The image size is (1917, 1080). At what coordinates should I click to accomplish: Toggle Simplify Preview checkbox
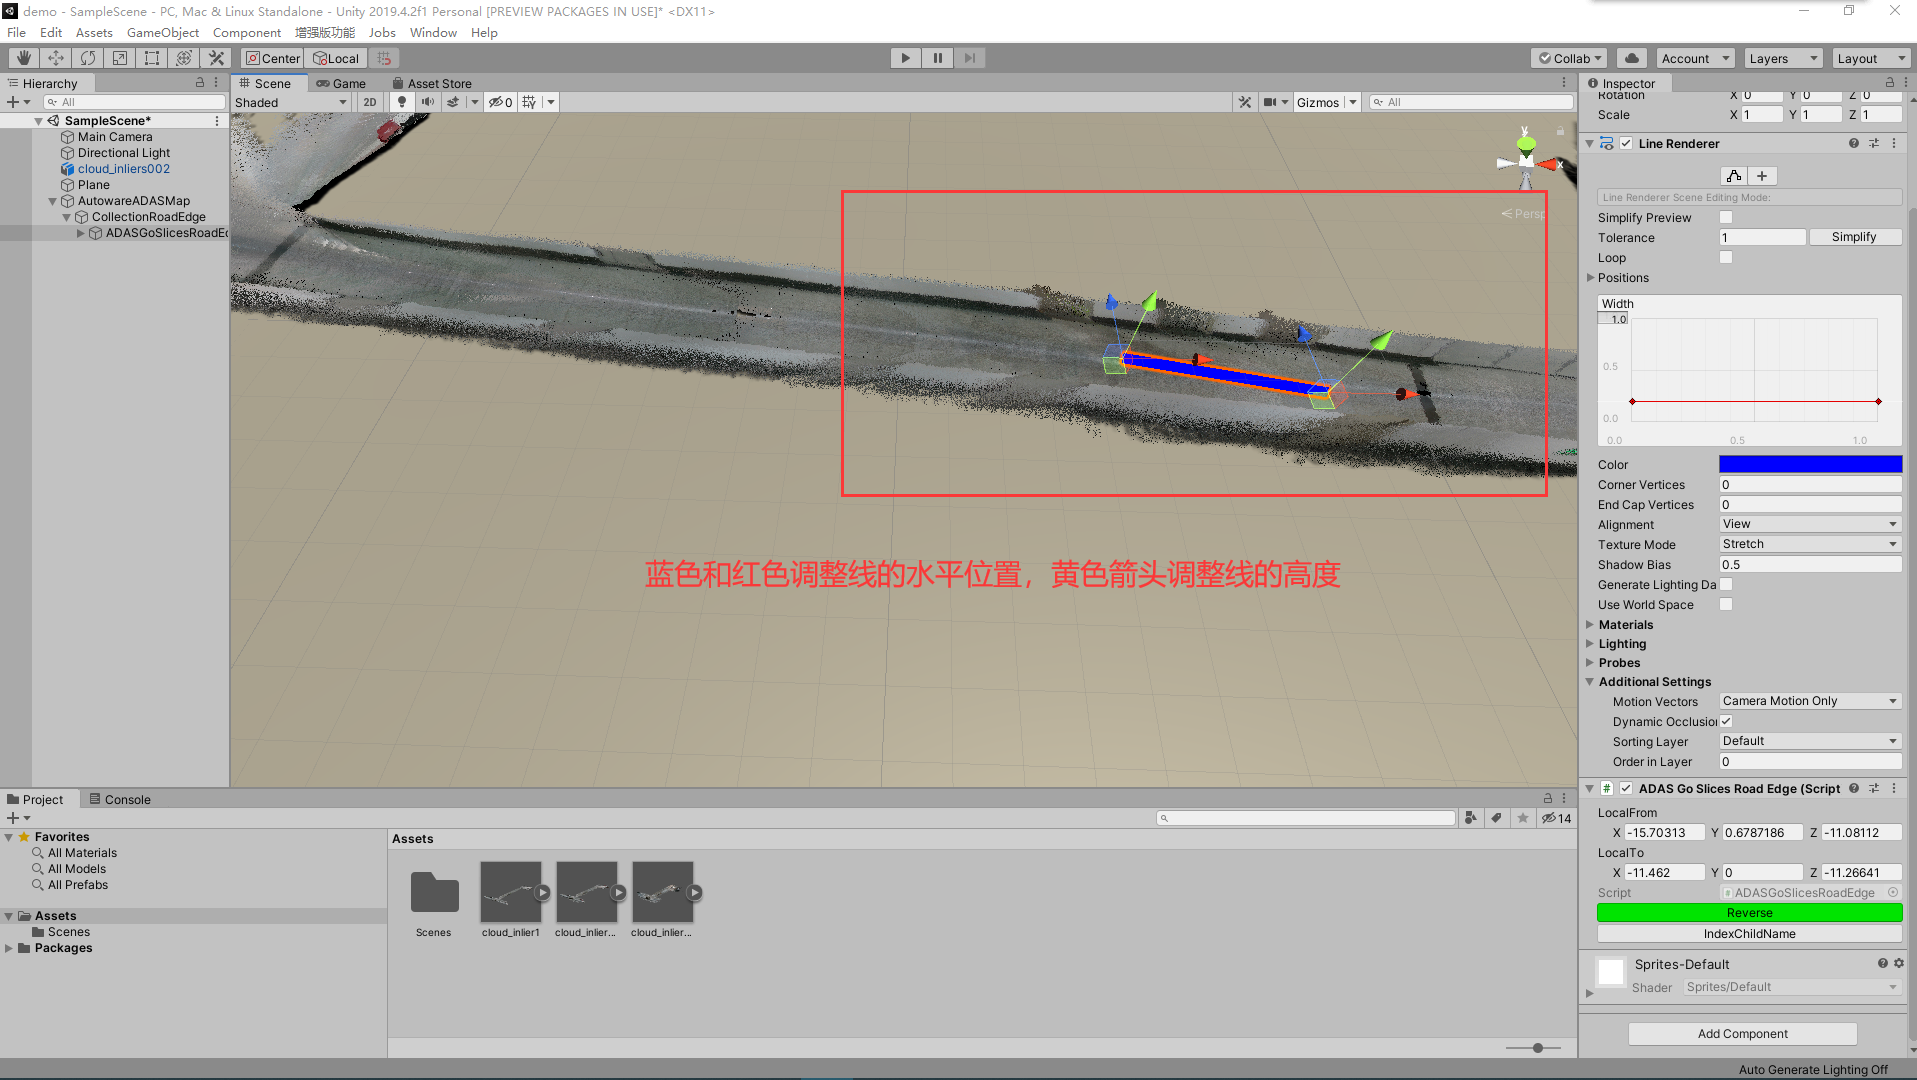pos(1725,217)
